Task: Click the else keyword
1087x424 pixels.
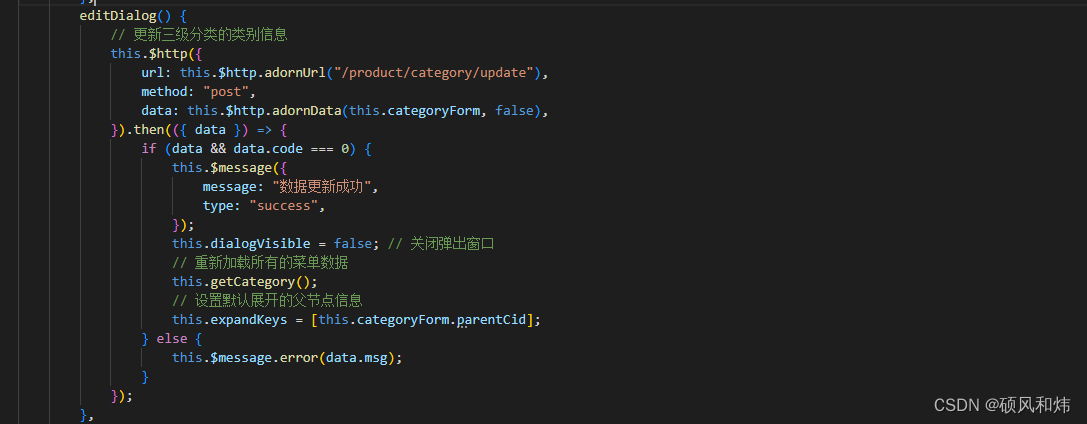Action: pos(171,339)
